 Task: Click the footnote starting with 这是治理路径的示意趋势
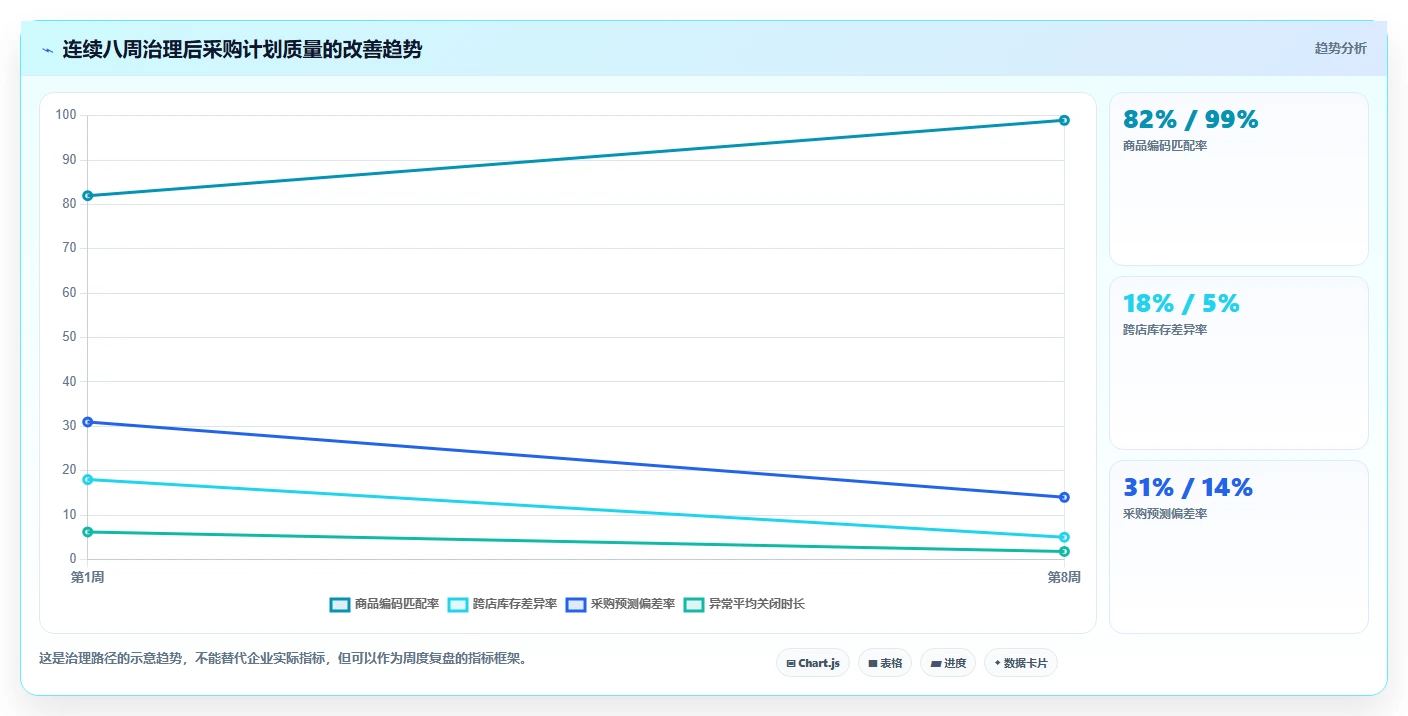[283, 658]
